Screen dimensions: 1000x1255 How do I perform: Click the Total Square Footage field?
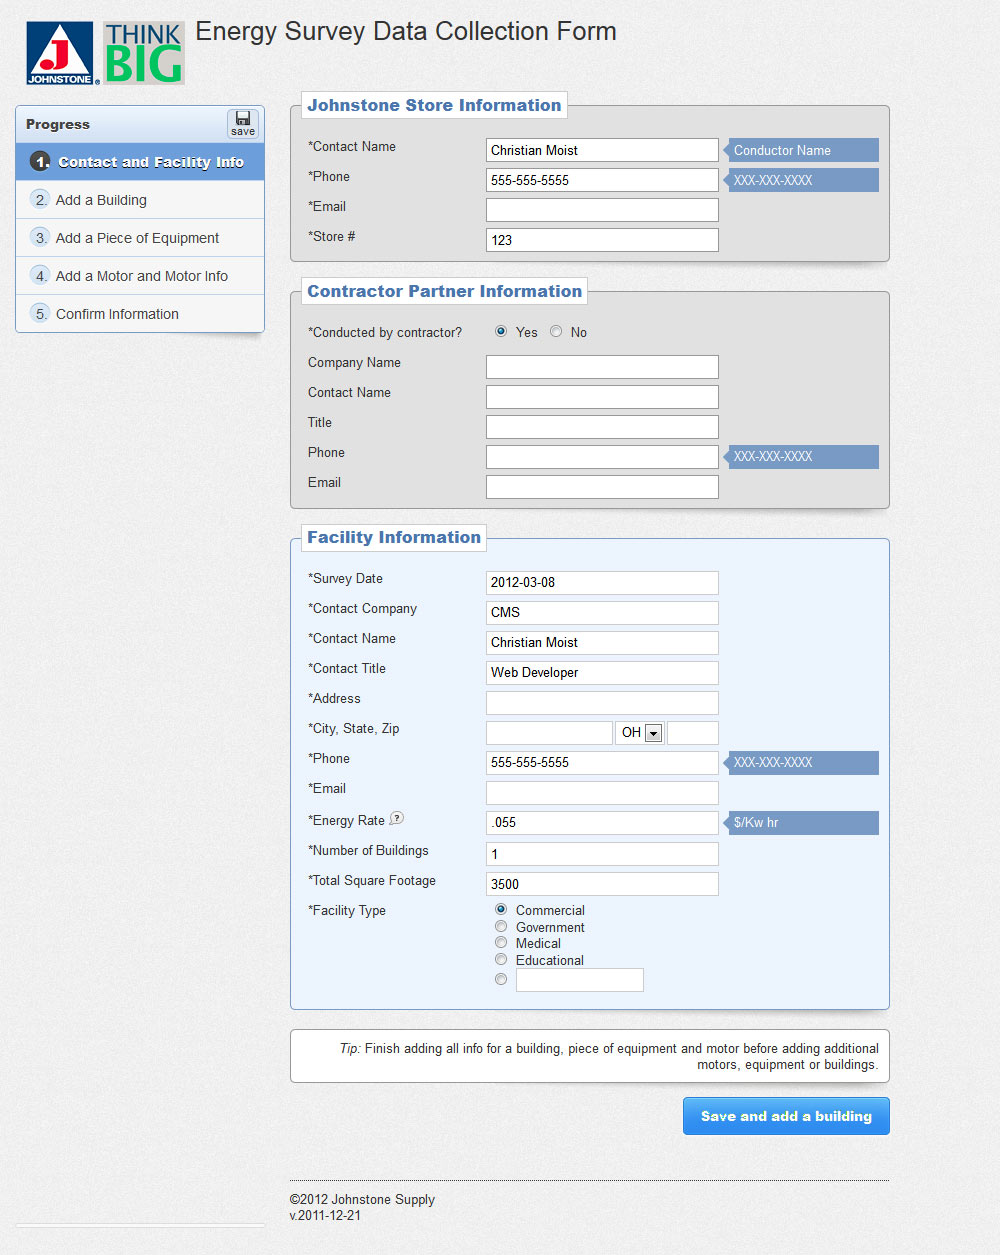click(602, 884)
